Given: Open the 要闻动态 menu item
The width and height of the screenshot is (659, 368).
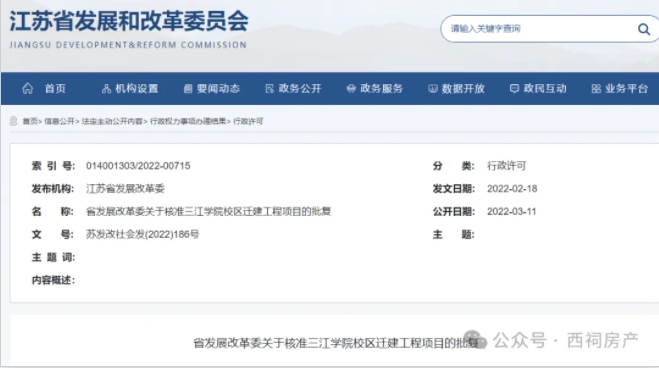Looking at the screenshot, I should coord(218,89).
